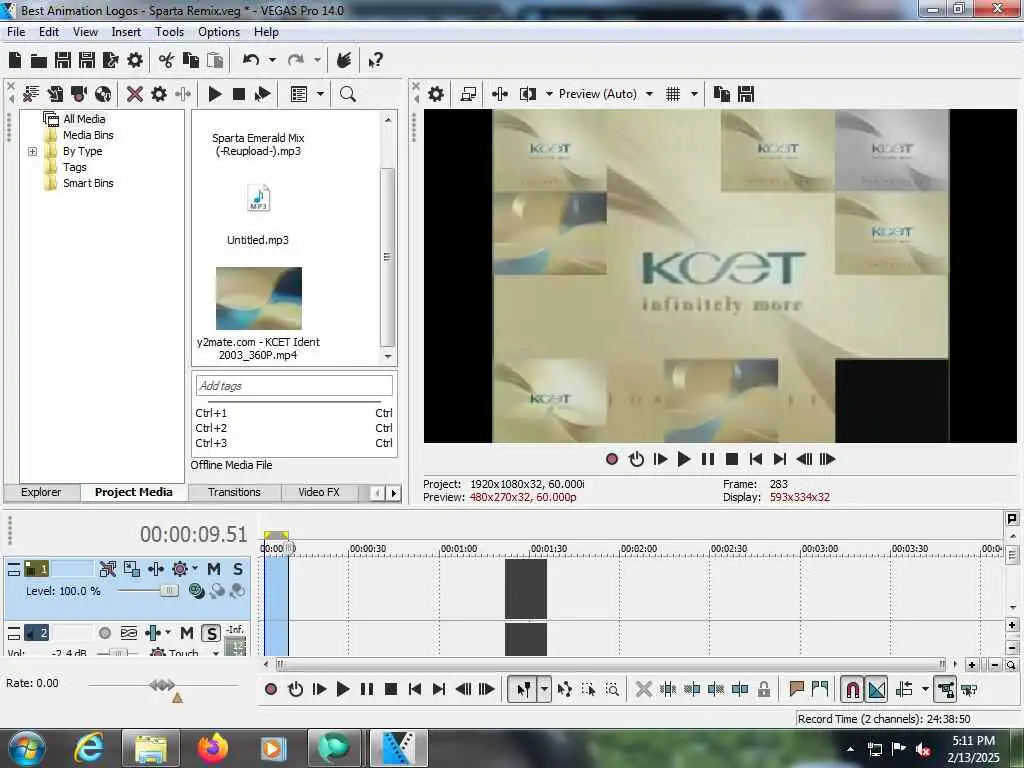Click the Lock event padlock icon

click(764, 689)
